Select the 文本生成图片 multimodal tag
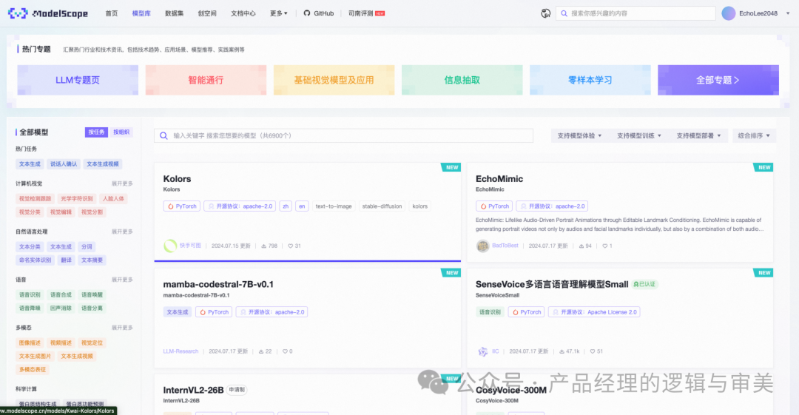799x415 pixels. coord(35,356)
